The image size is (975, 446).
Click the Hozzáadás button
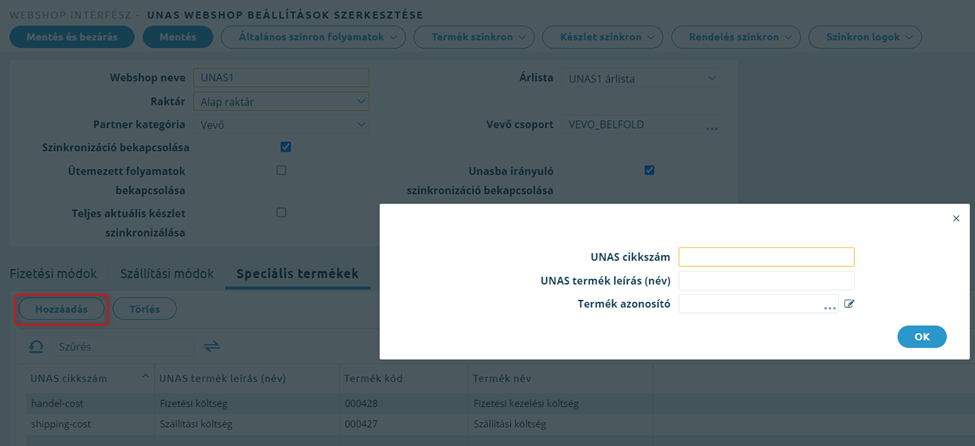(61, 309)
